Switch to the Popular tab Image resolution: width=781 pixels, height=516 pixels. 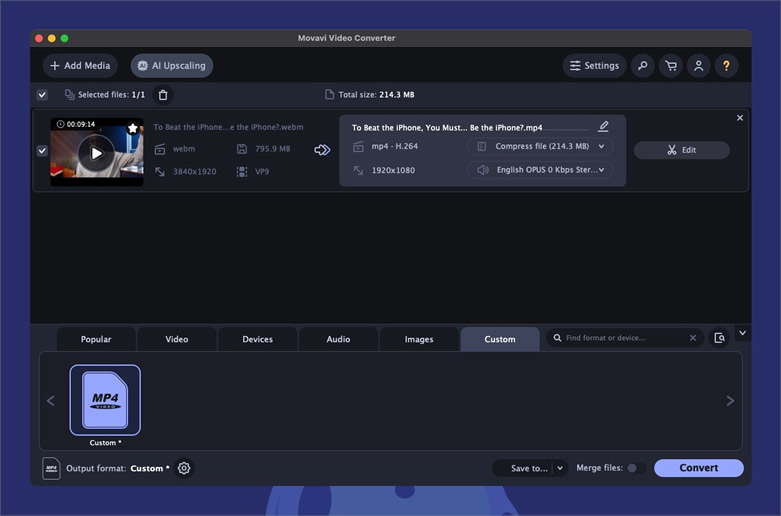96,339
